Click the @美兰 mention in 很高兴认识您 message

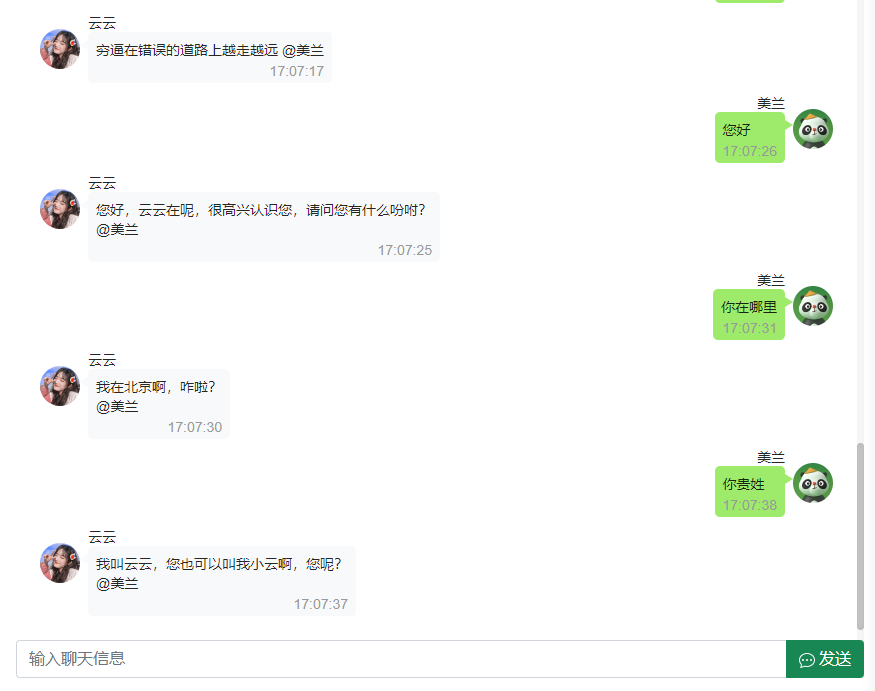(x=117, y=230)
